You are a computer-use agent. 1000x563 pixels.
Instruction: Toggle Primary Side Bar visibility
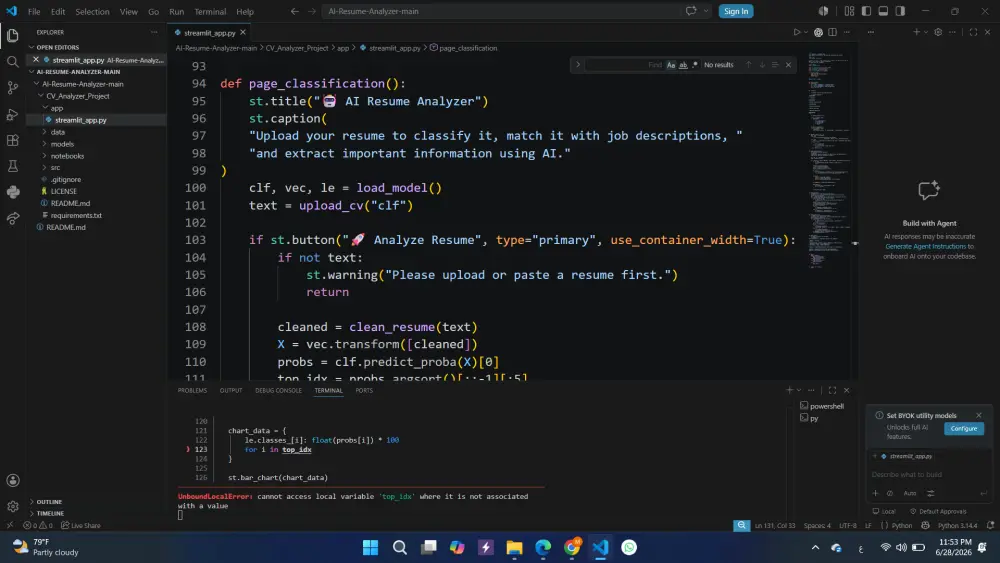tap(866, 11)
